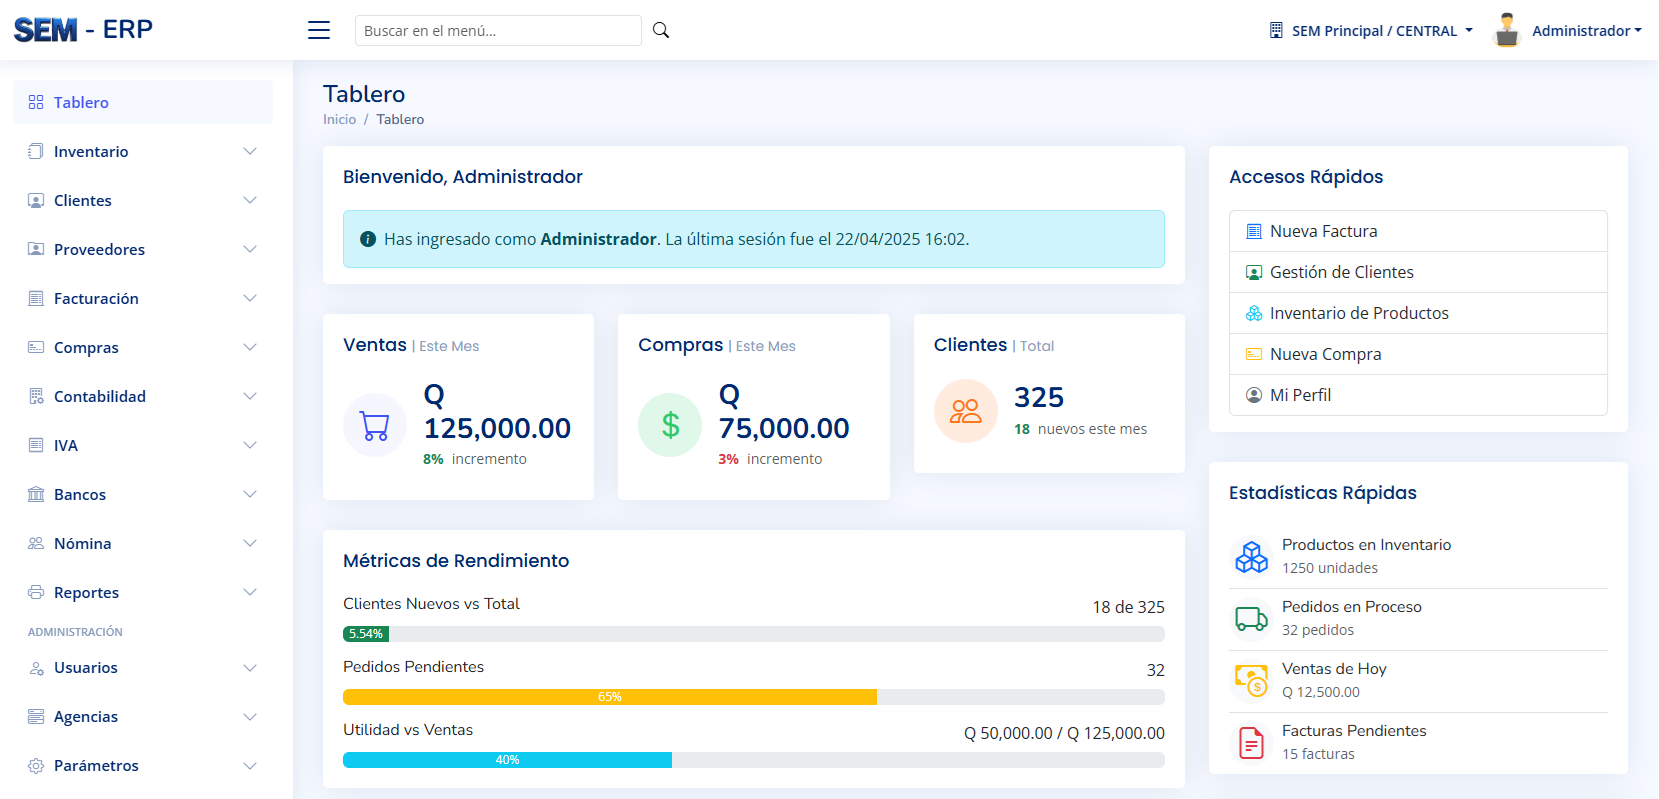The height and width of the screenshot is (799, 1659).
Task: Expand the Inventario sidebar menu
Action: pyautogui.click(x=142, y=152)
